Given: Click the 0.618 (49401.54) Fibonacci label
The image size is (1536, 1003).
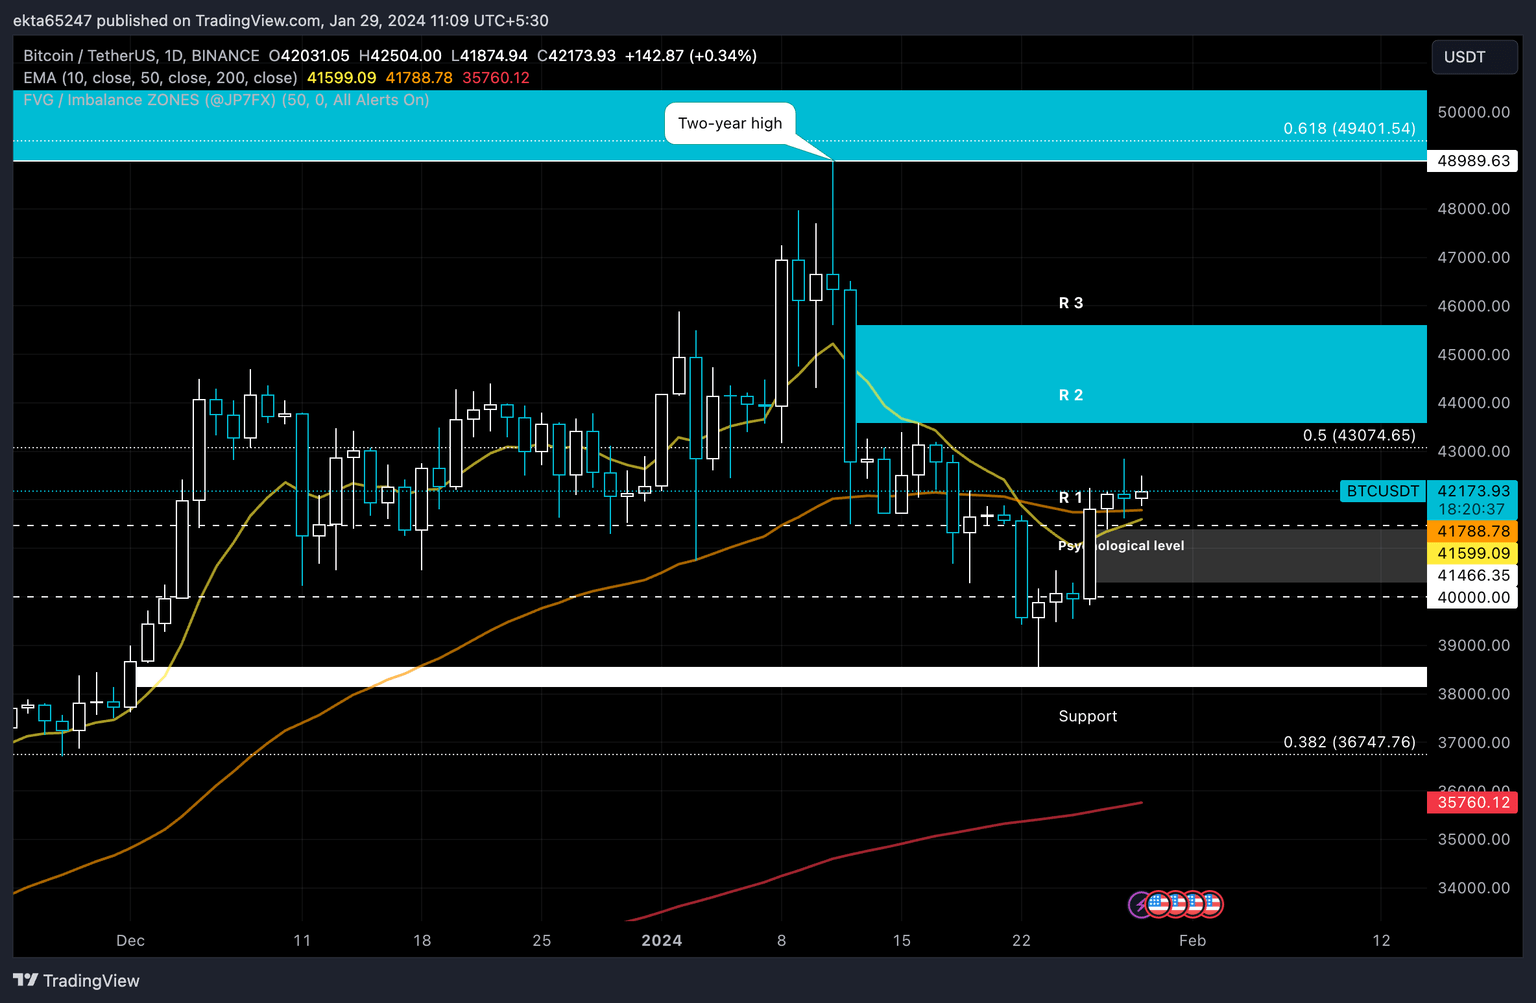Looking at the screenshot, I should (x=1349, y=128).
